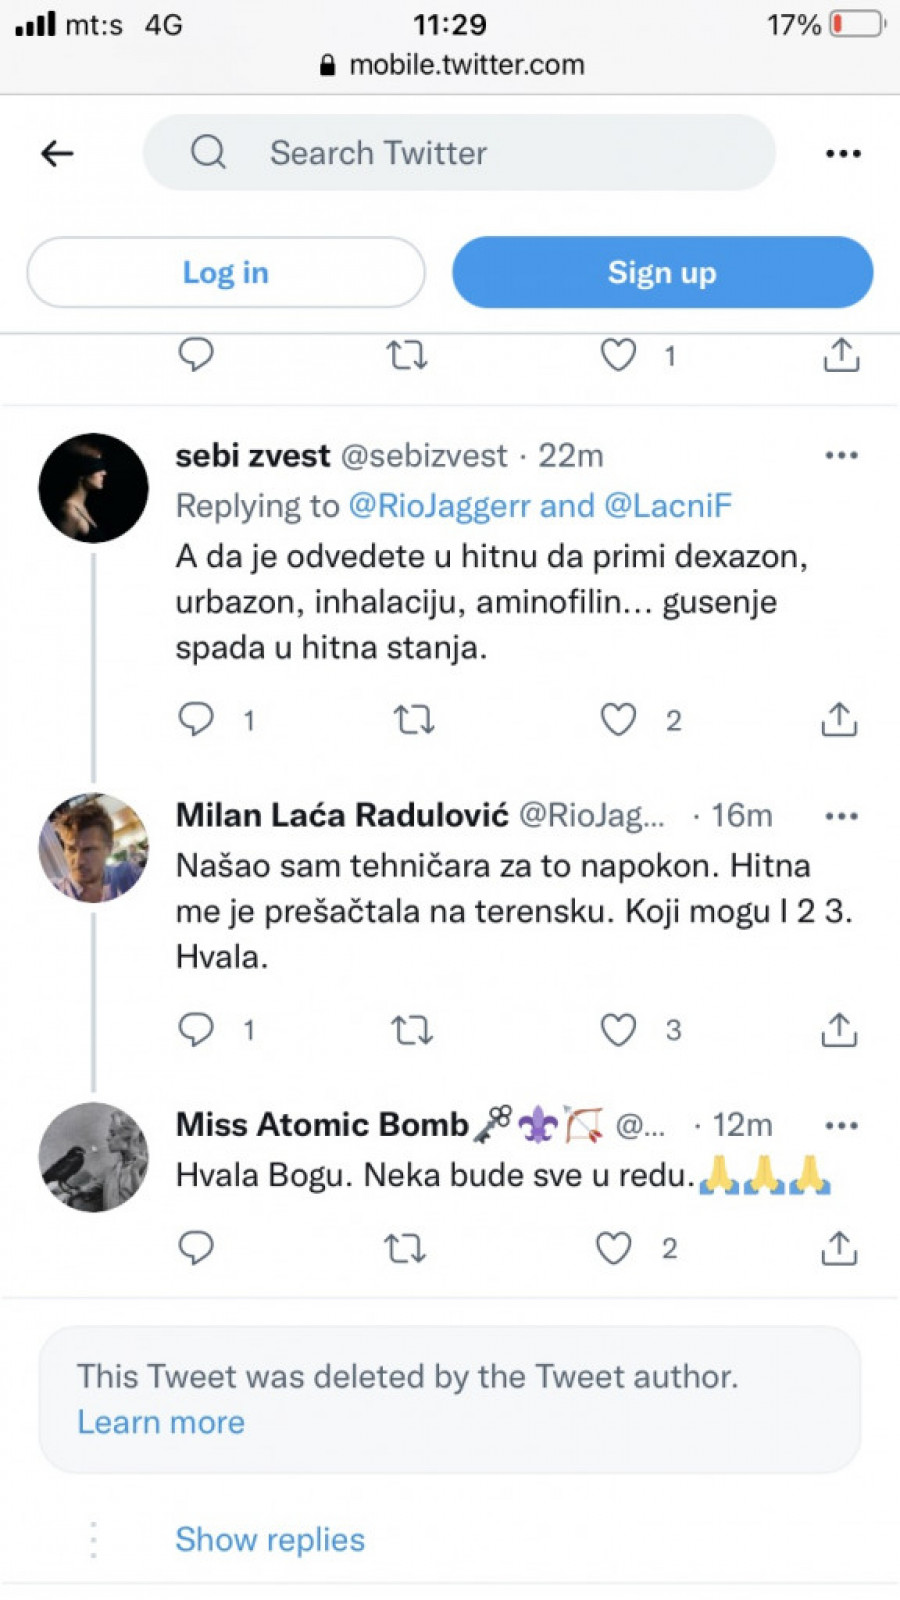Retweet sebi zvest's tweet
The width and height of the screenshot is (900, 1600).
click(413, 719)
